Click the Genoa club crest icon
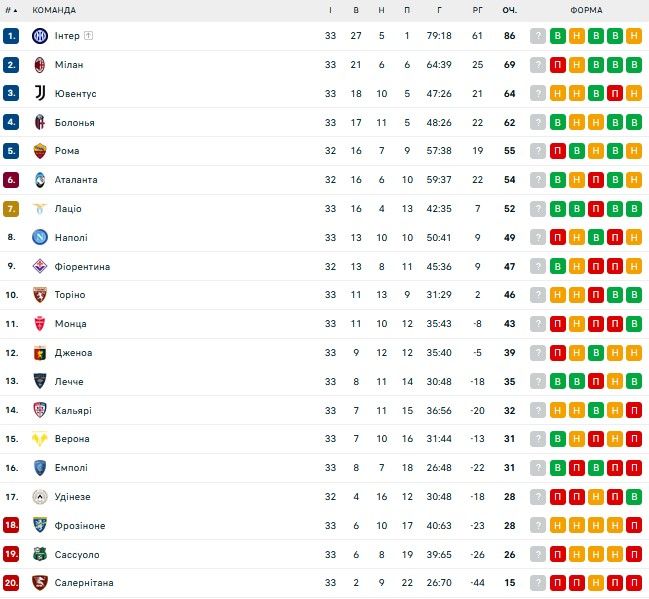649x599 pixels. click(x=40, y=353)
